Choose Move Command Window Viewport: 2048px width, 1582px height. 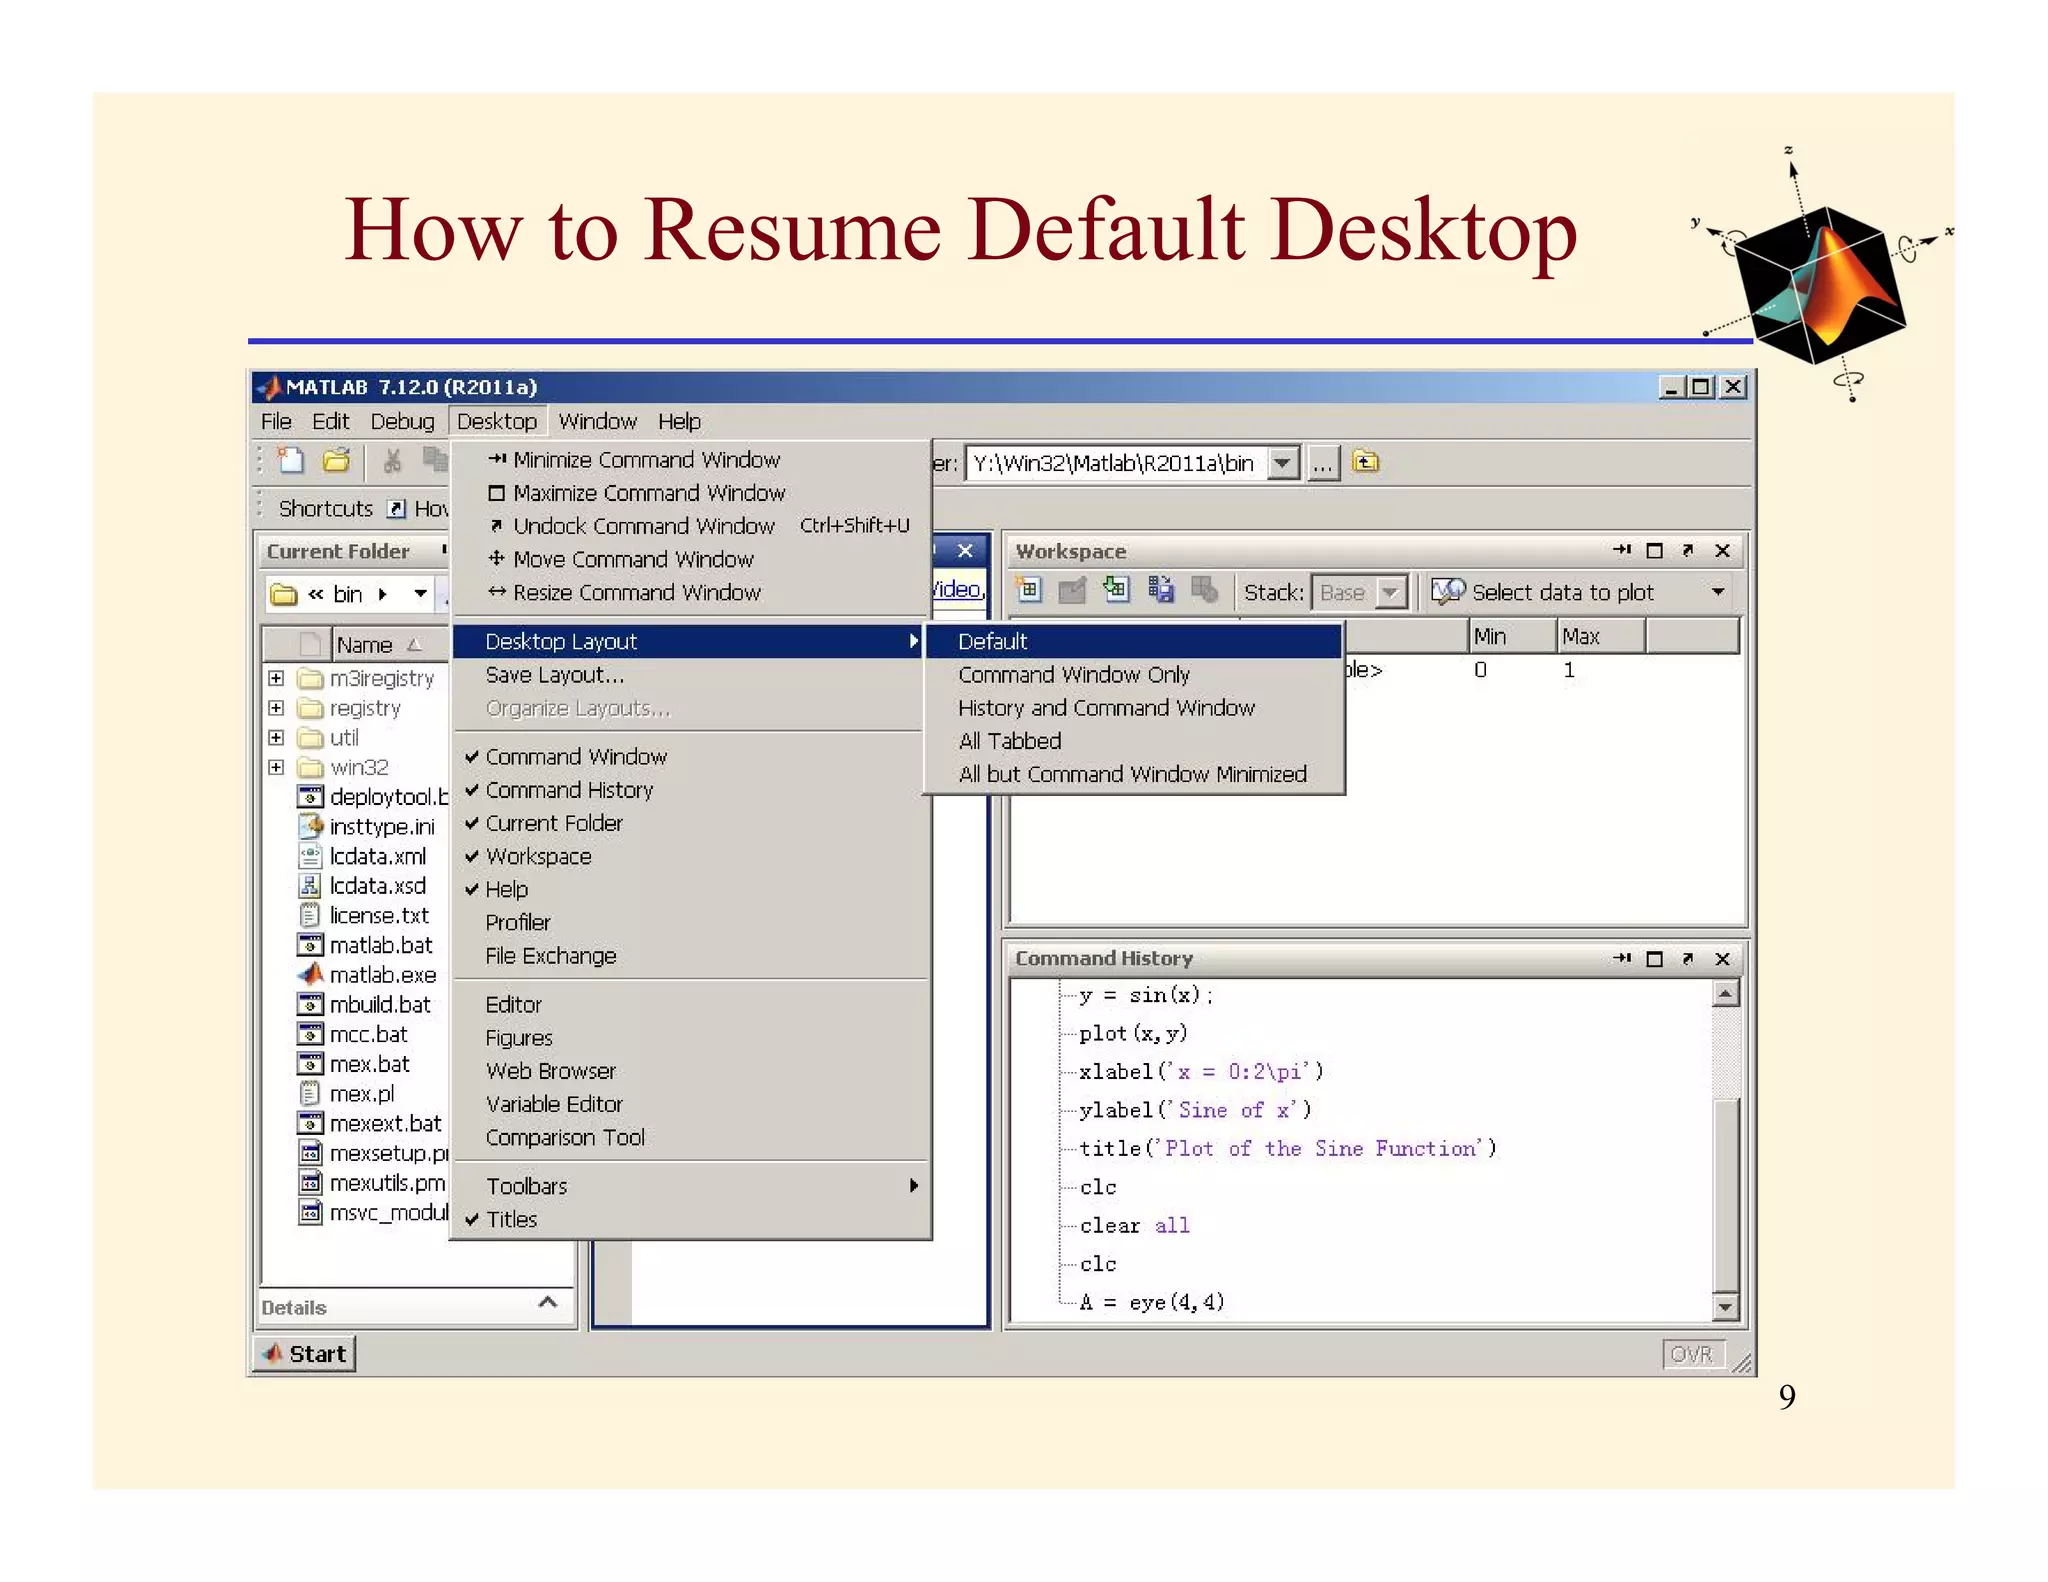tap(690, 559)
